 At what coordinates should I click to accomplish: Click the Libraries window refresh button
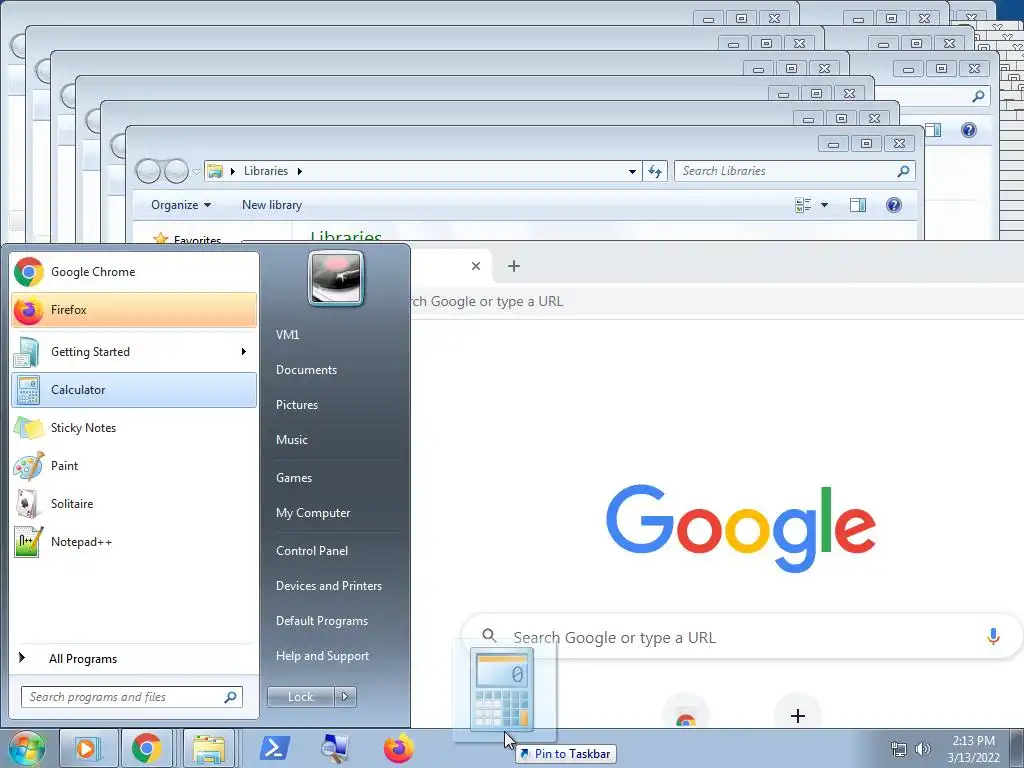pyautogui.click(x=654, y=171)
